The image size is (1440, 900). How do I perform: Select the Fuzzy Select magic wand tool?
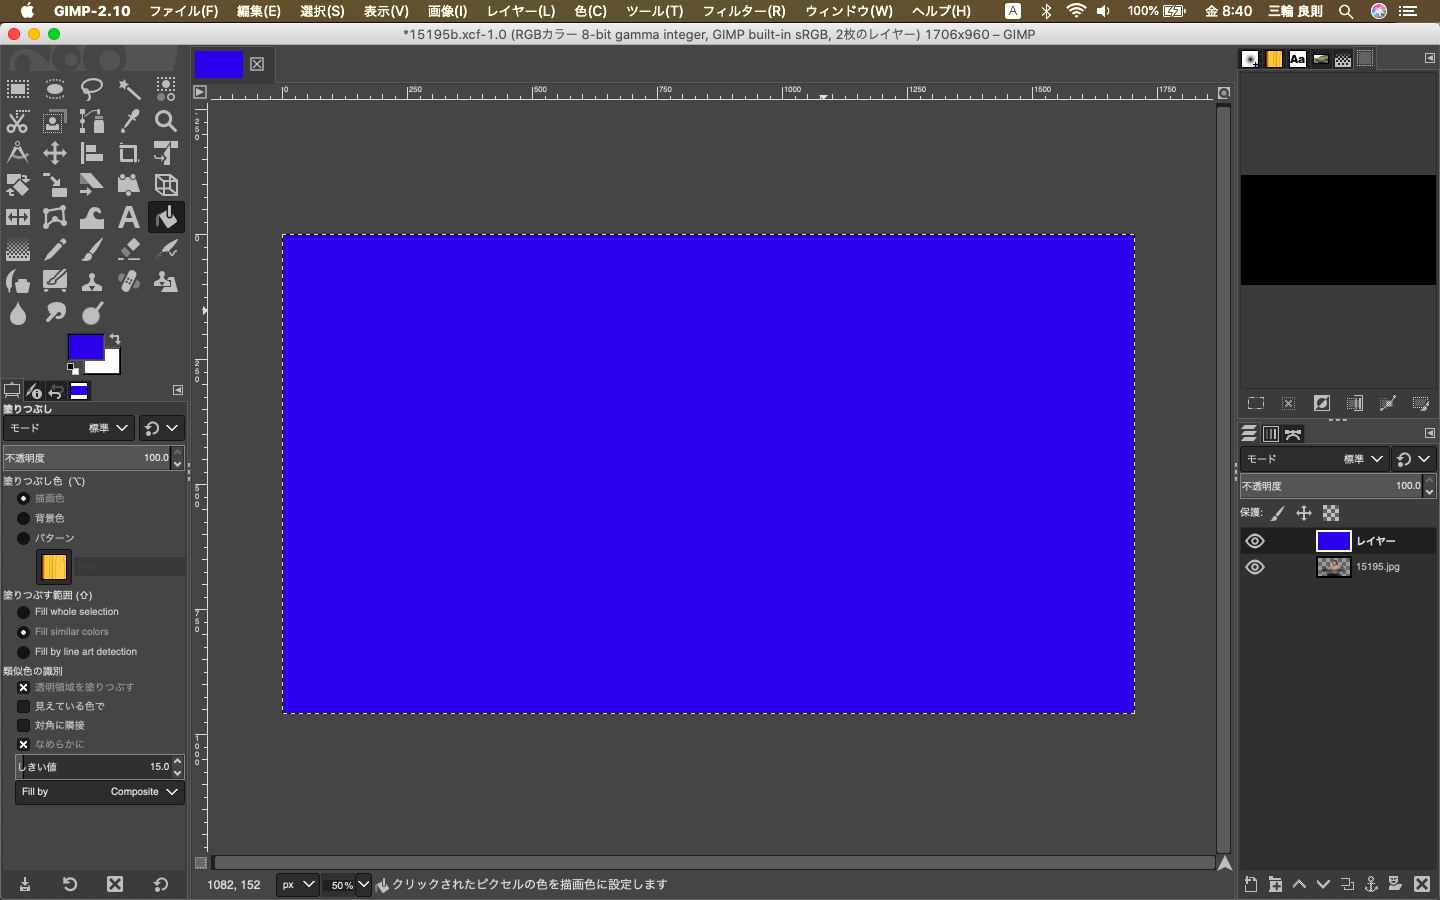(x=129, y=89)
